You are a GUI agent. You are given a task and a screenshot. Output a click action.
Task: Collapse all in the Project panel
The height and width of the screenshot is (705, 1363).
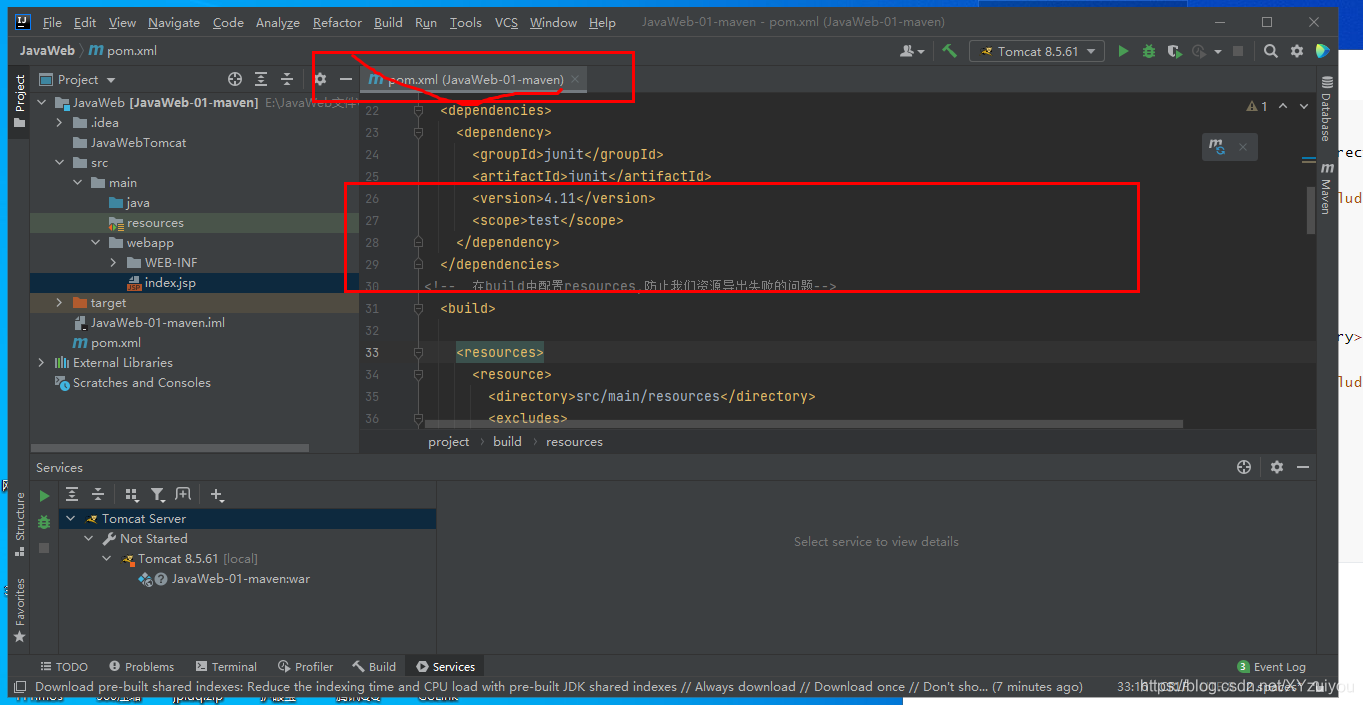[287, 79]
